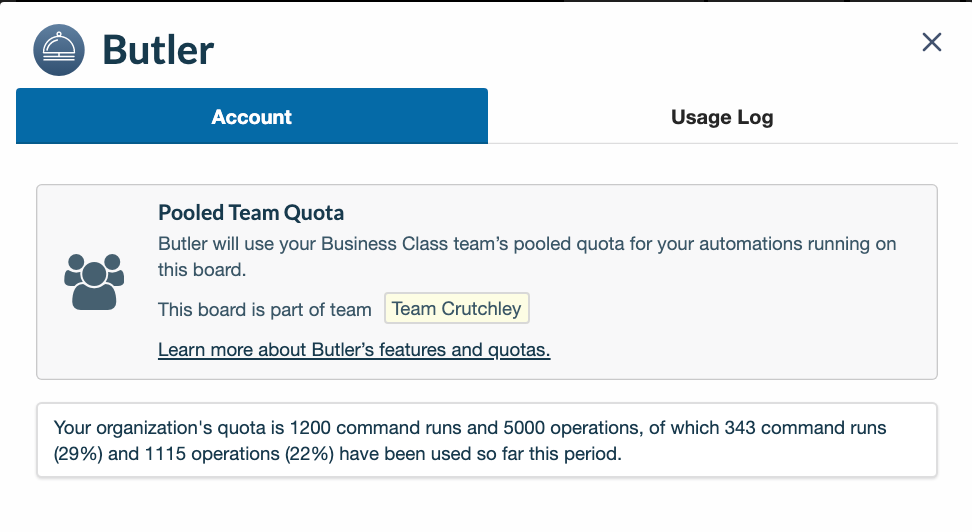Click the pooled team people icon
This screenshot has width=972, height=532.
pyautogui.click(x=94, y=280)
